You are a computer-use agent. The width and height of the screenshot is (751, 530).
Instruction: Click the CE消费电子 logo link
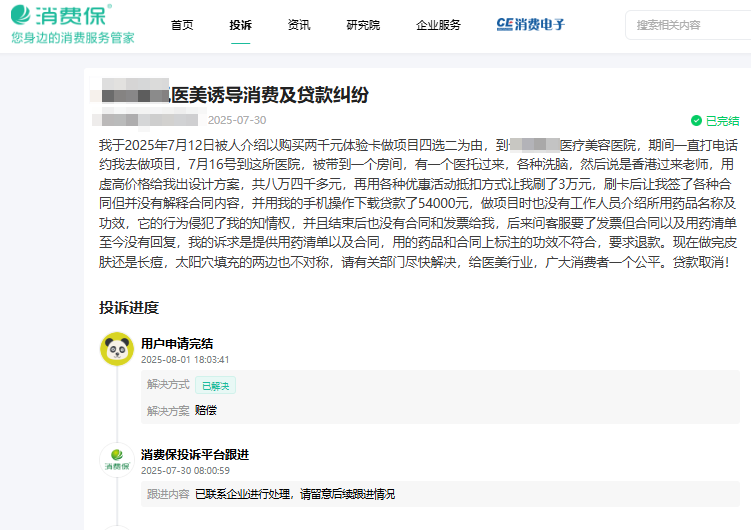pyautogui.click(x=530, y=25)
